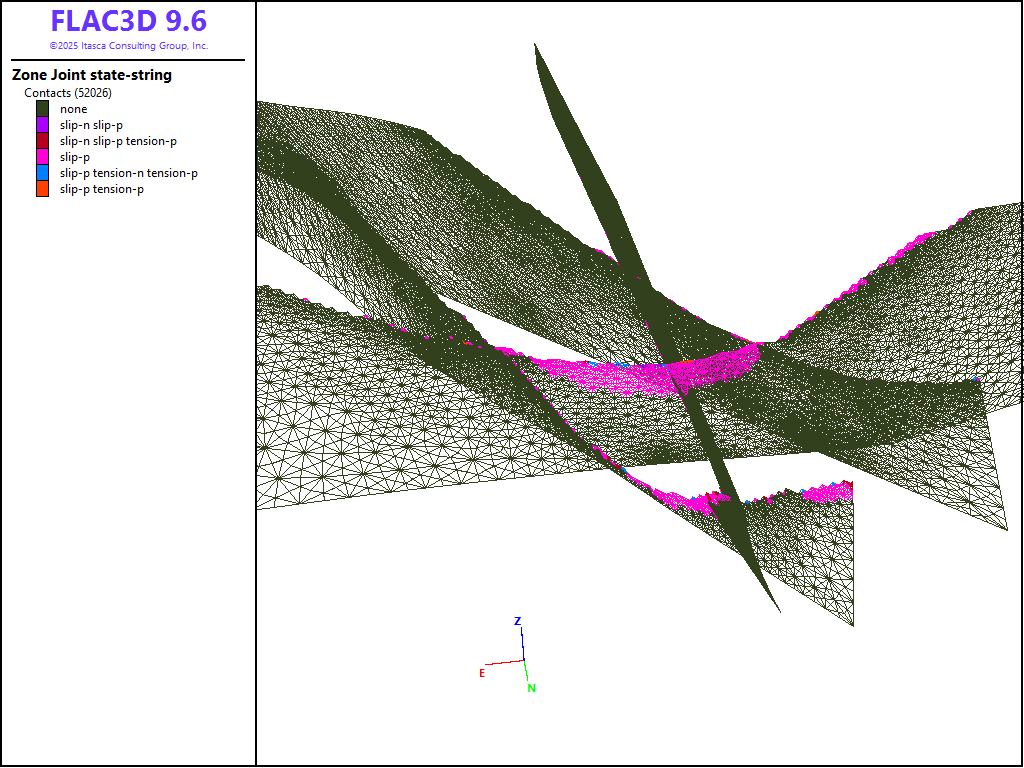Click the axes triad origin
1024x768 pixels.
click(523, 660)
